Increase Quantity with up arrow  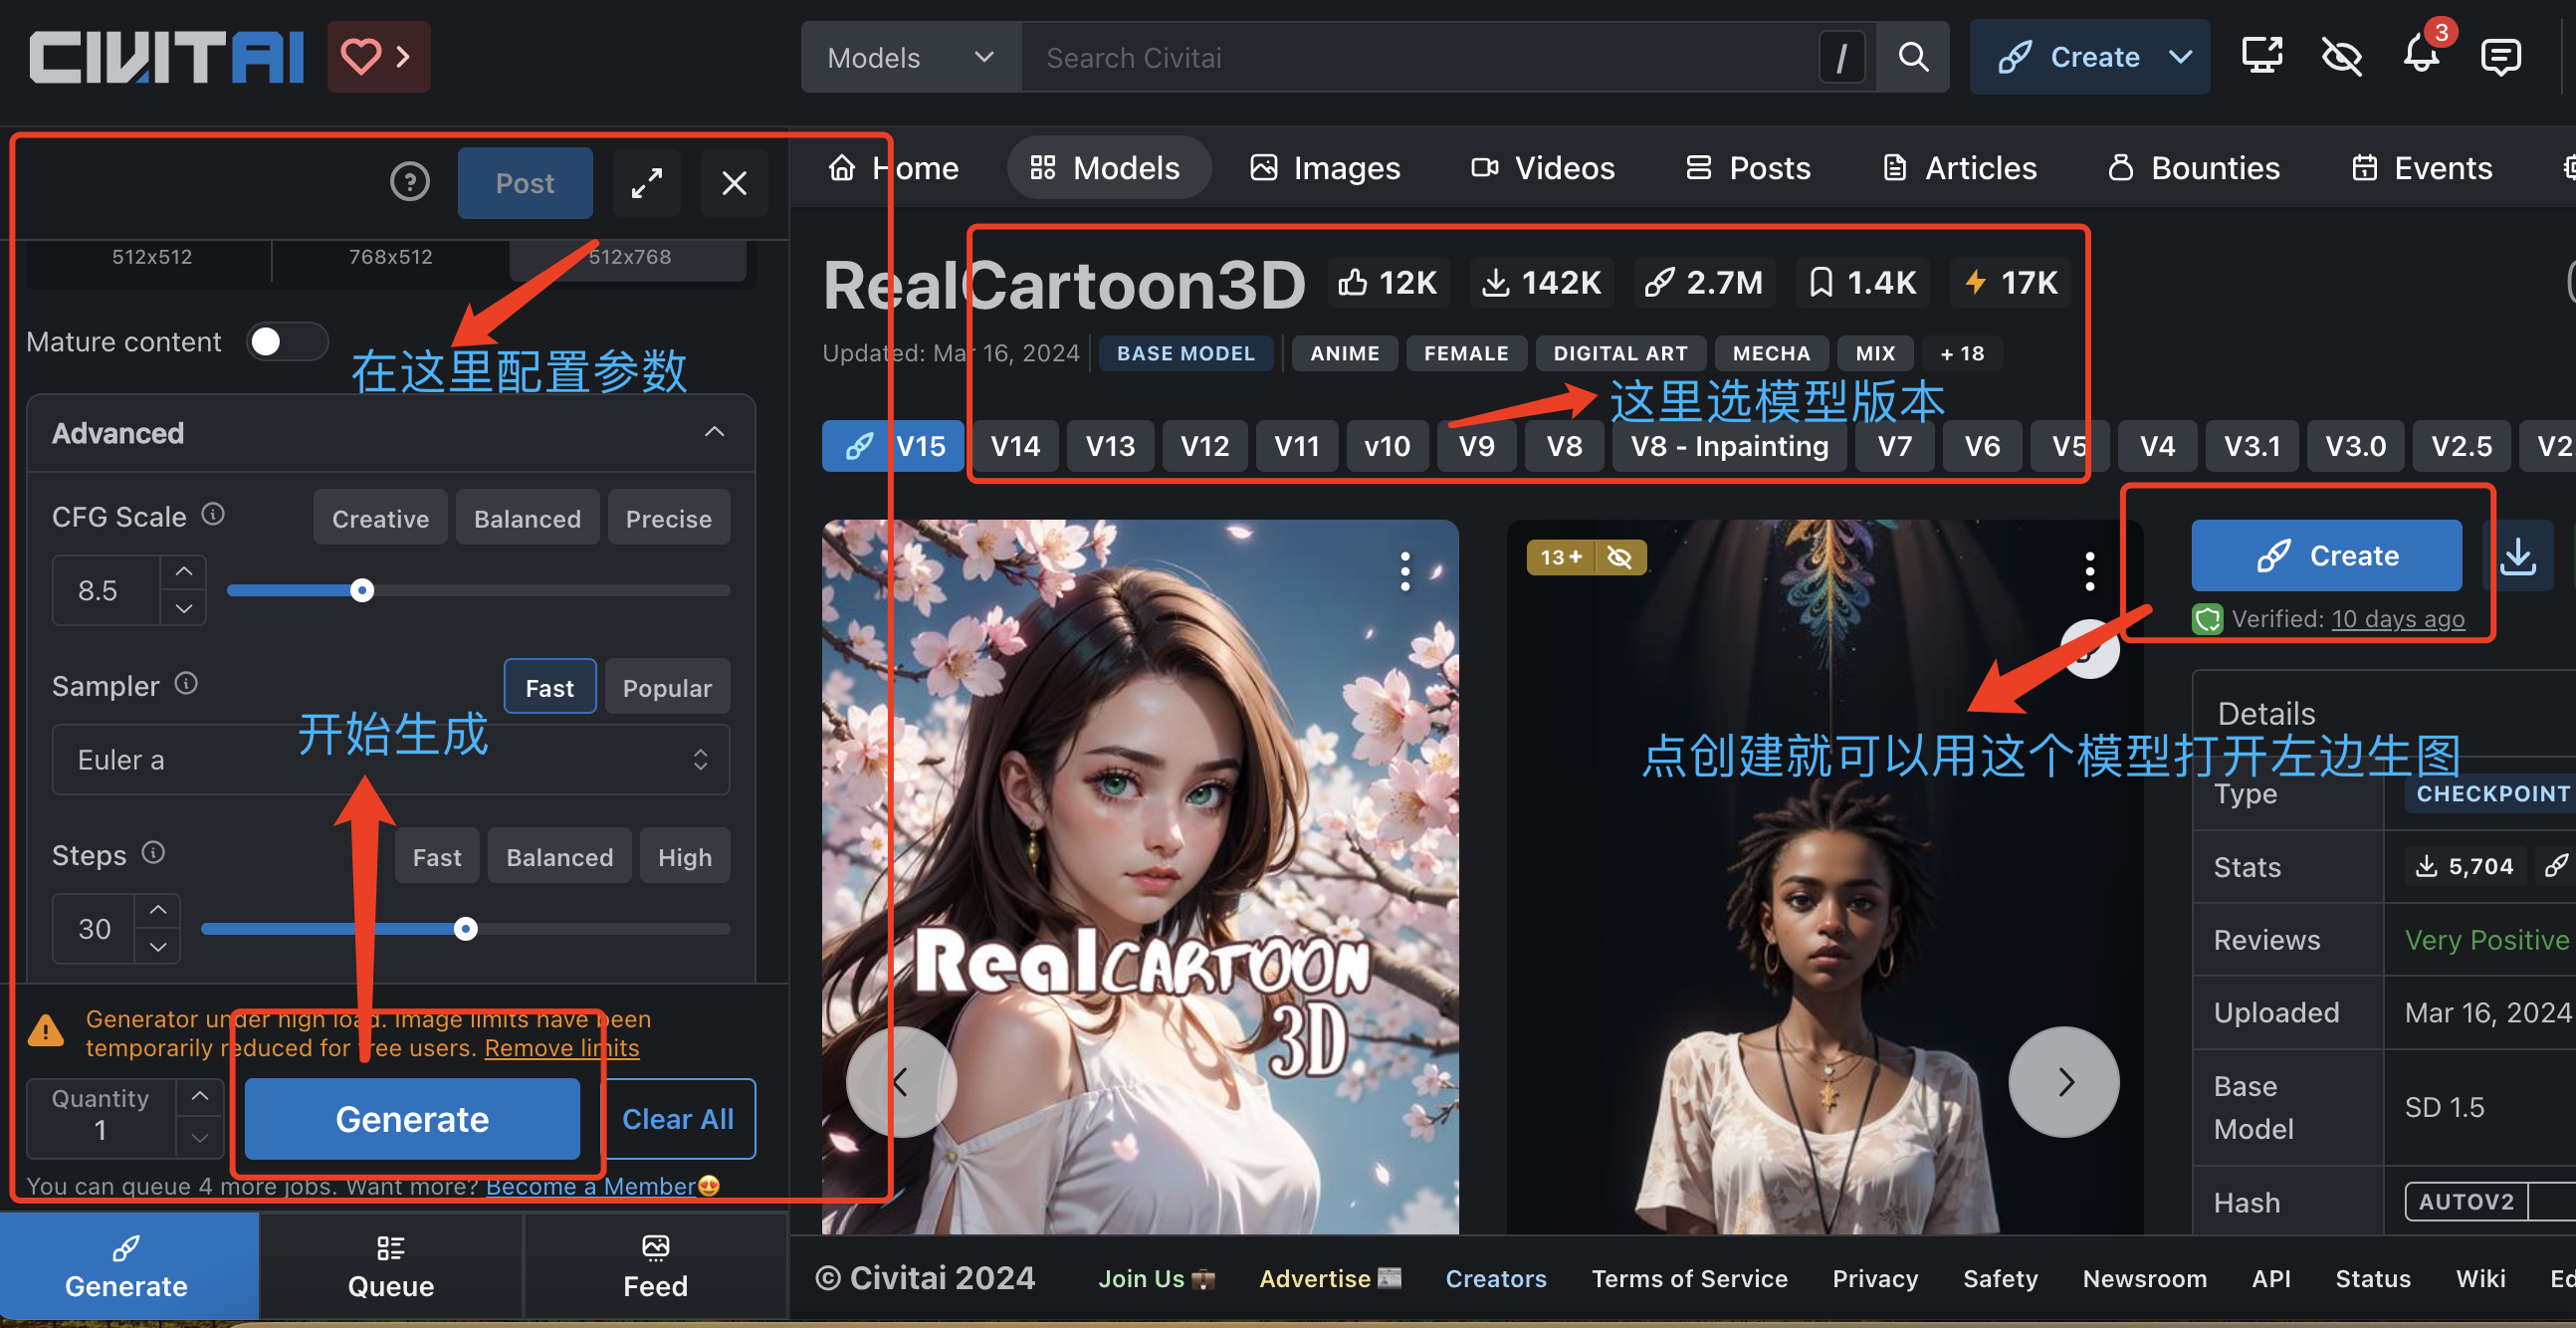200,1097
